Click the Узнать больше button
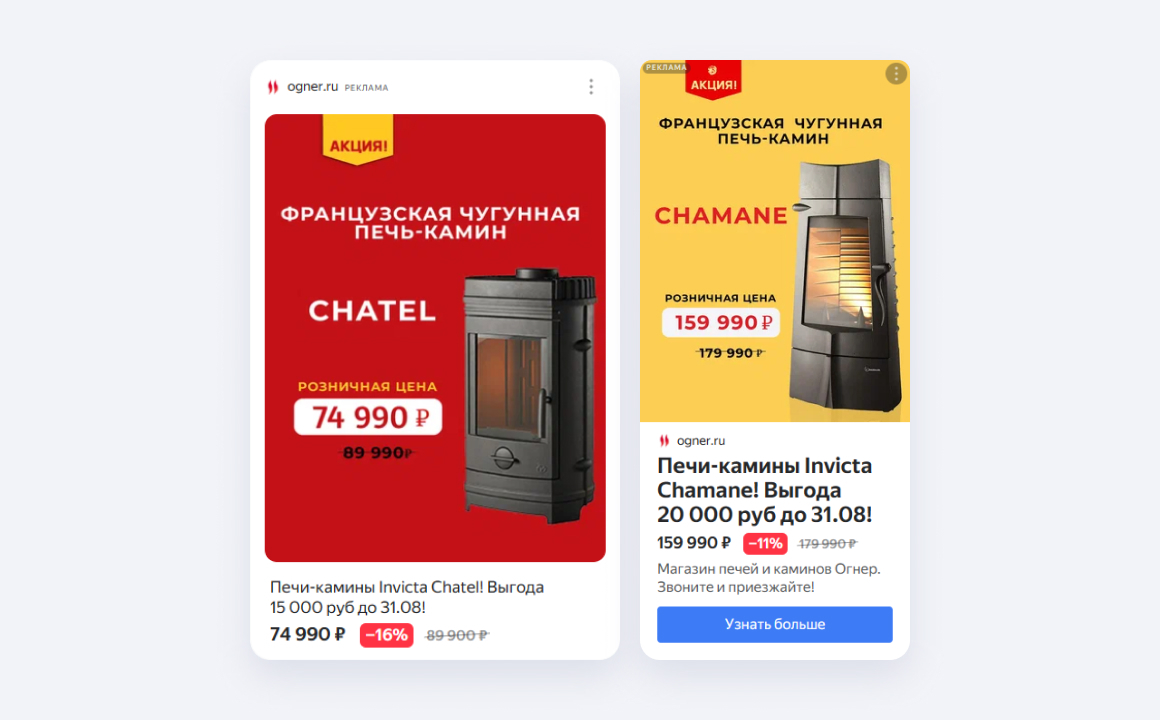 click(x=775, y=625)
